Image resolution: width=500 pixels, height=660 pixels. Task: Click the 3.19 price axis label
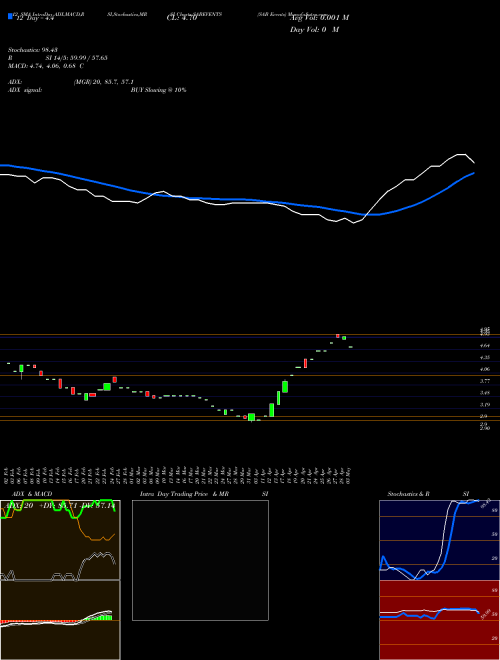coord(484,405)
